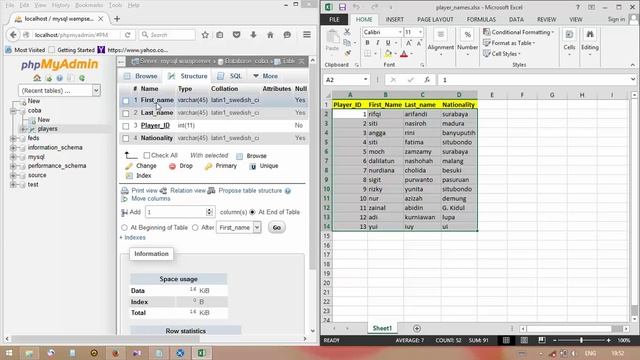This screenshot has width=640, height=360.
Task: Click the Excel zoom slider handle
Action: (x=582, y=340)
